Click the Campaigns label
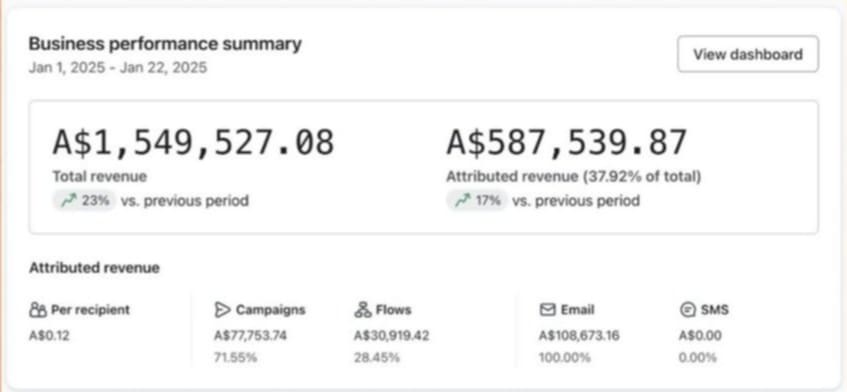847x392 pixels. click(x=271, y=310)
